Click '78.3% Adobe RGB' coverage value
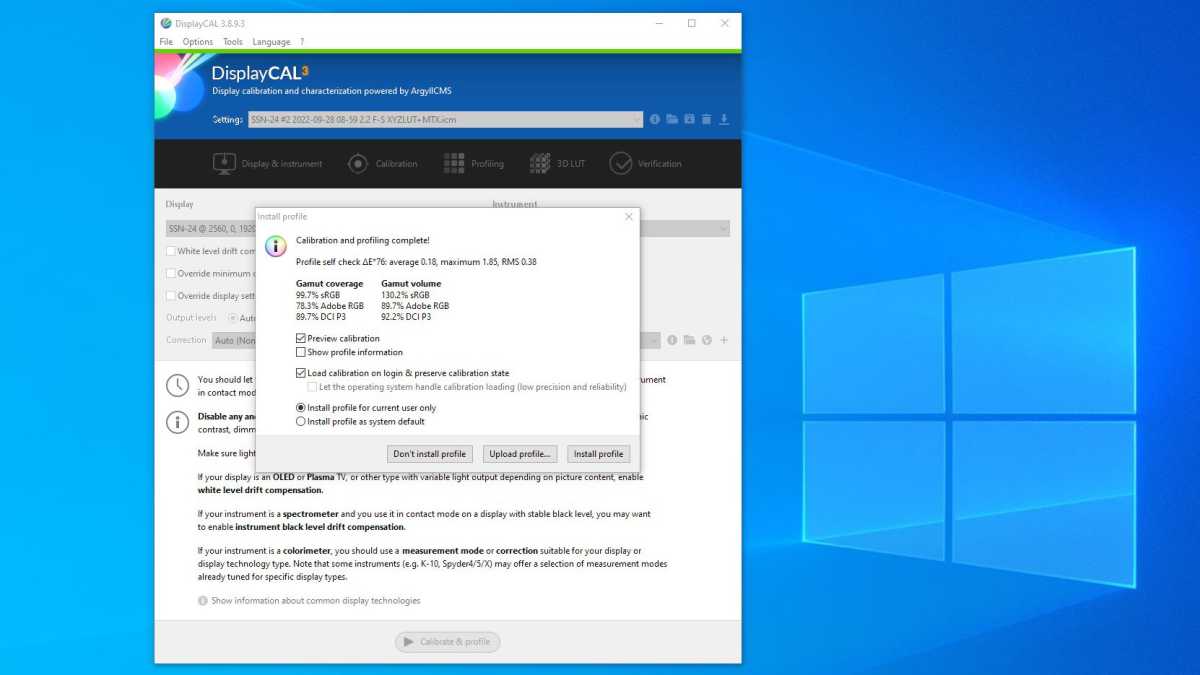Image resolution: width=1200 pixels, height=675 pixels. [x=329, y=306]
